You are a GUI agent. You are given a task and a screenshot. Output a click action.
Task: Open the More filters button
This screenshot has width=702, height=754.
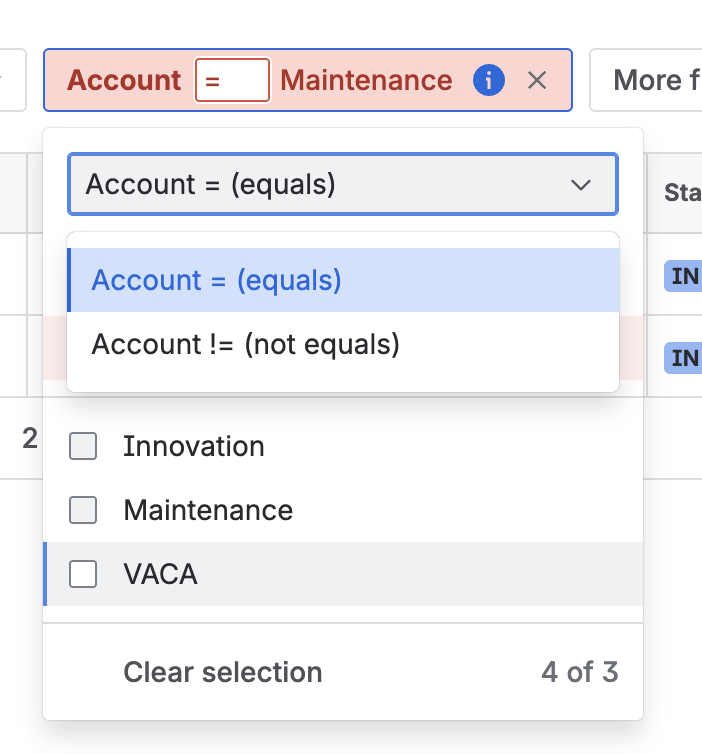click(646, 80)
